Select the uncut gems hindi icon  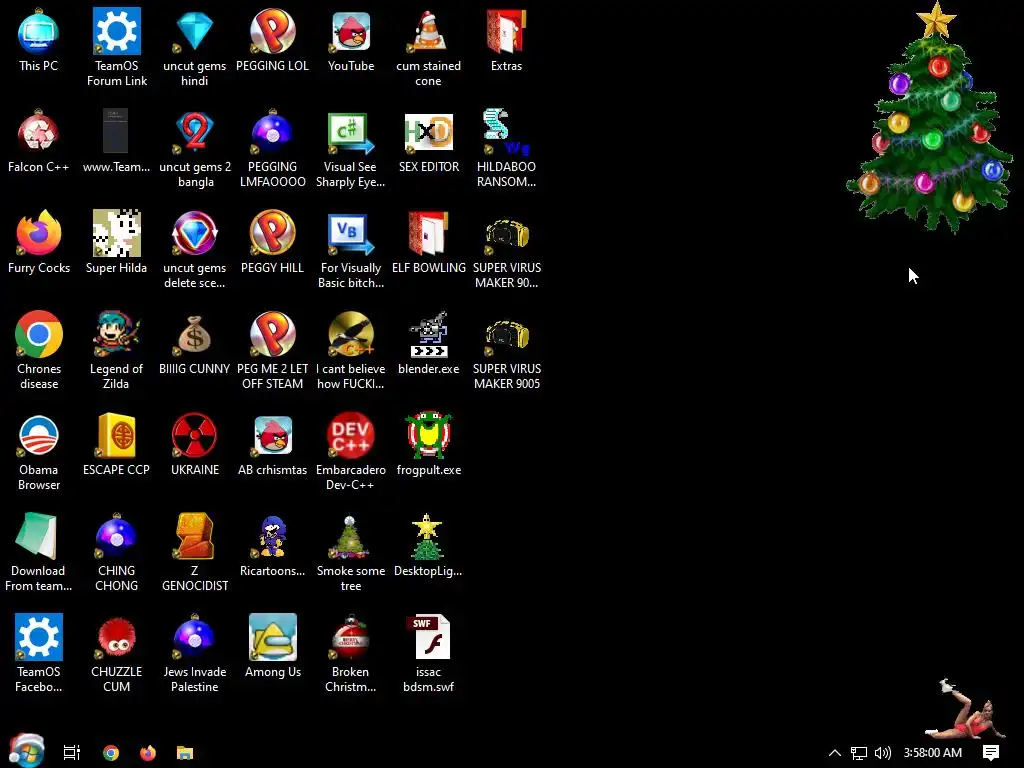click(x=195, y=48)
